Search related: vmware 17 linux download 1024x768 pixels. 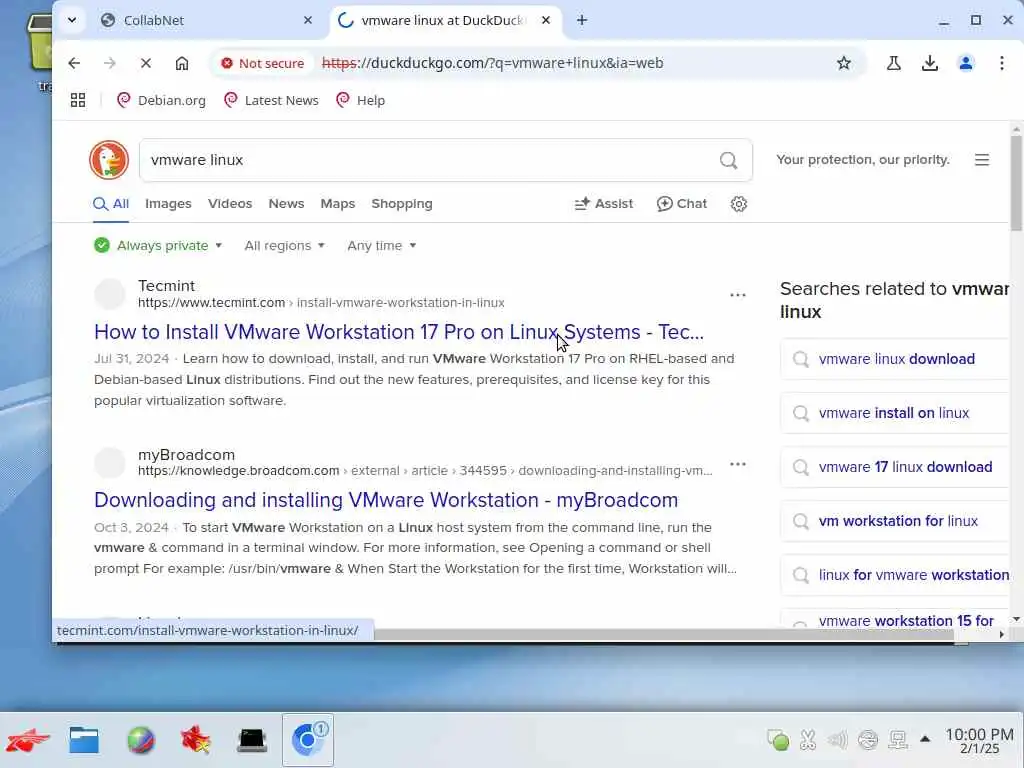point(895,467)
